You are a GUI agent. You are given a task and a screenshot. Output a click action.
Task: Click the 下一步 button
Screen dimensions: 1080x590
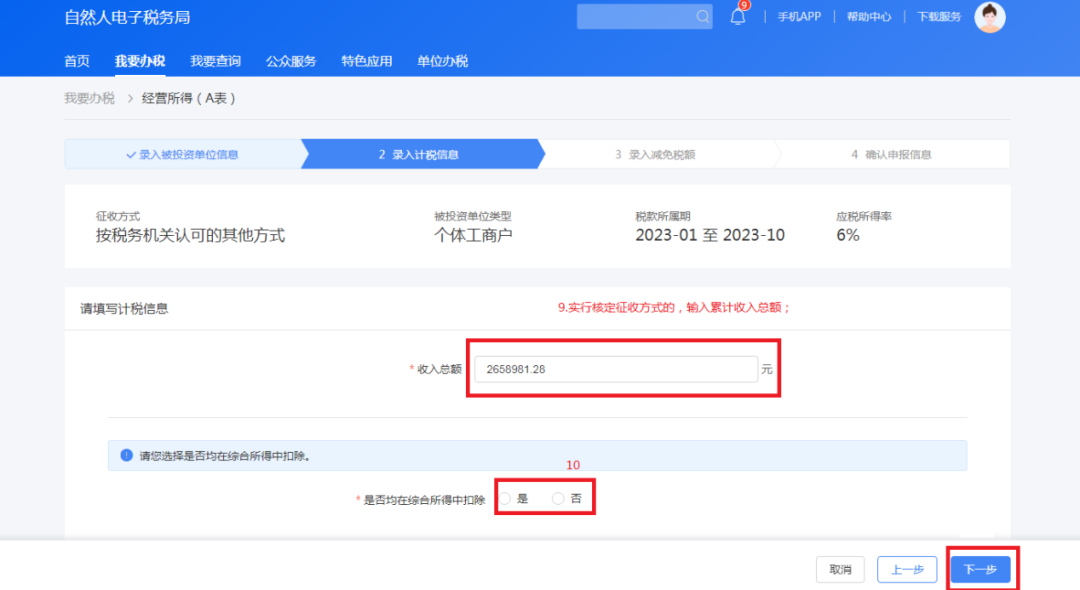click(981, 569)
